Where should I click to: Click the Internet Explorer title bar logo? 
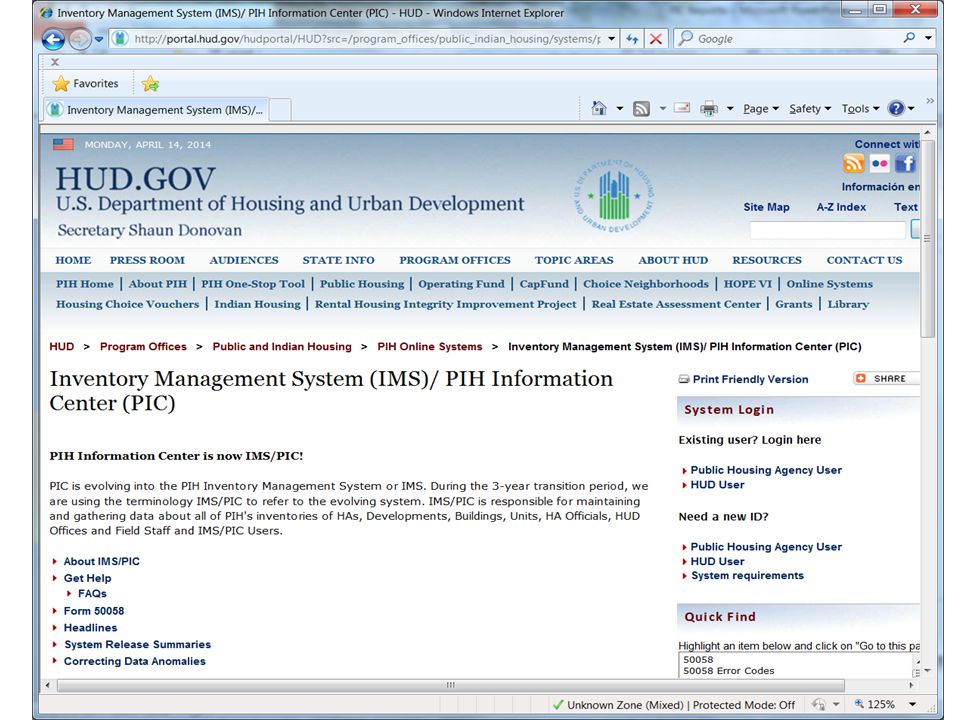coord(47,12)
